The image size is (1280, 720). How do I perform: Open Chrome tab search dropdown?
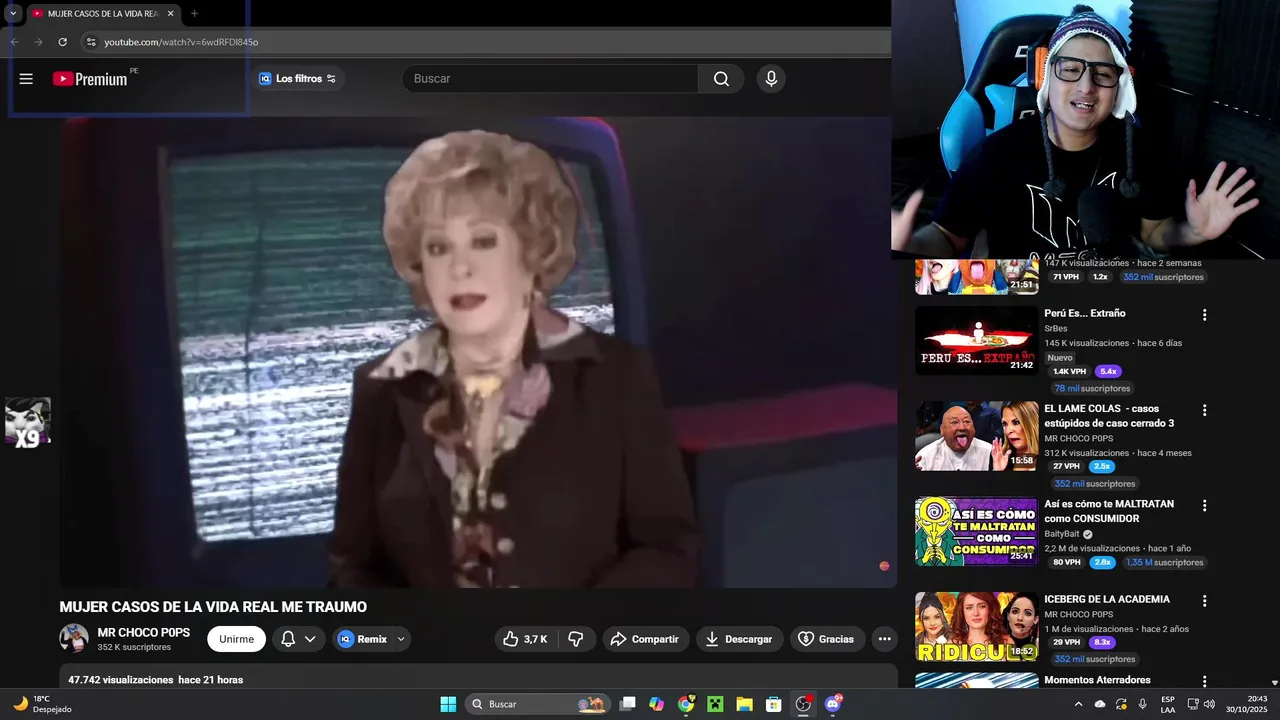[x=13, y=14]
